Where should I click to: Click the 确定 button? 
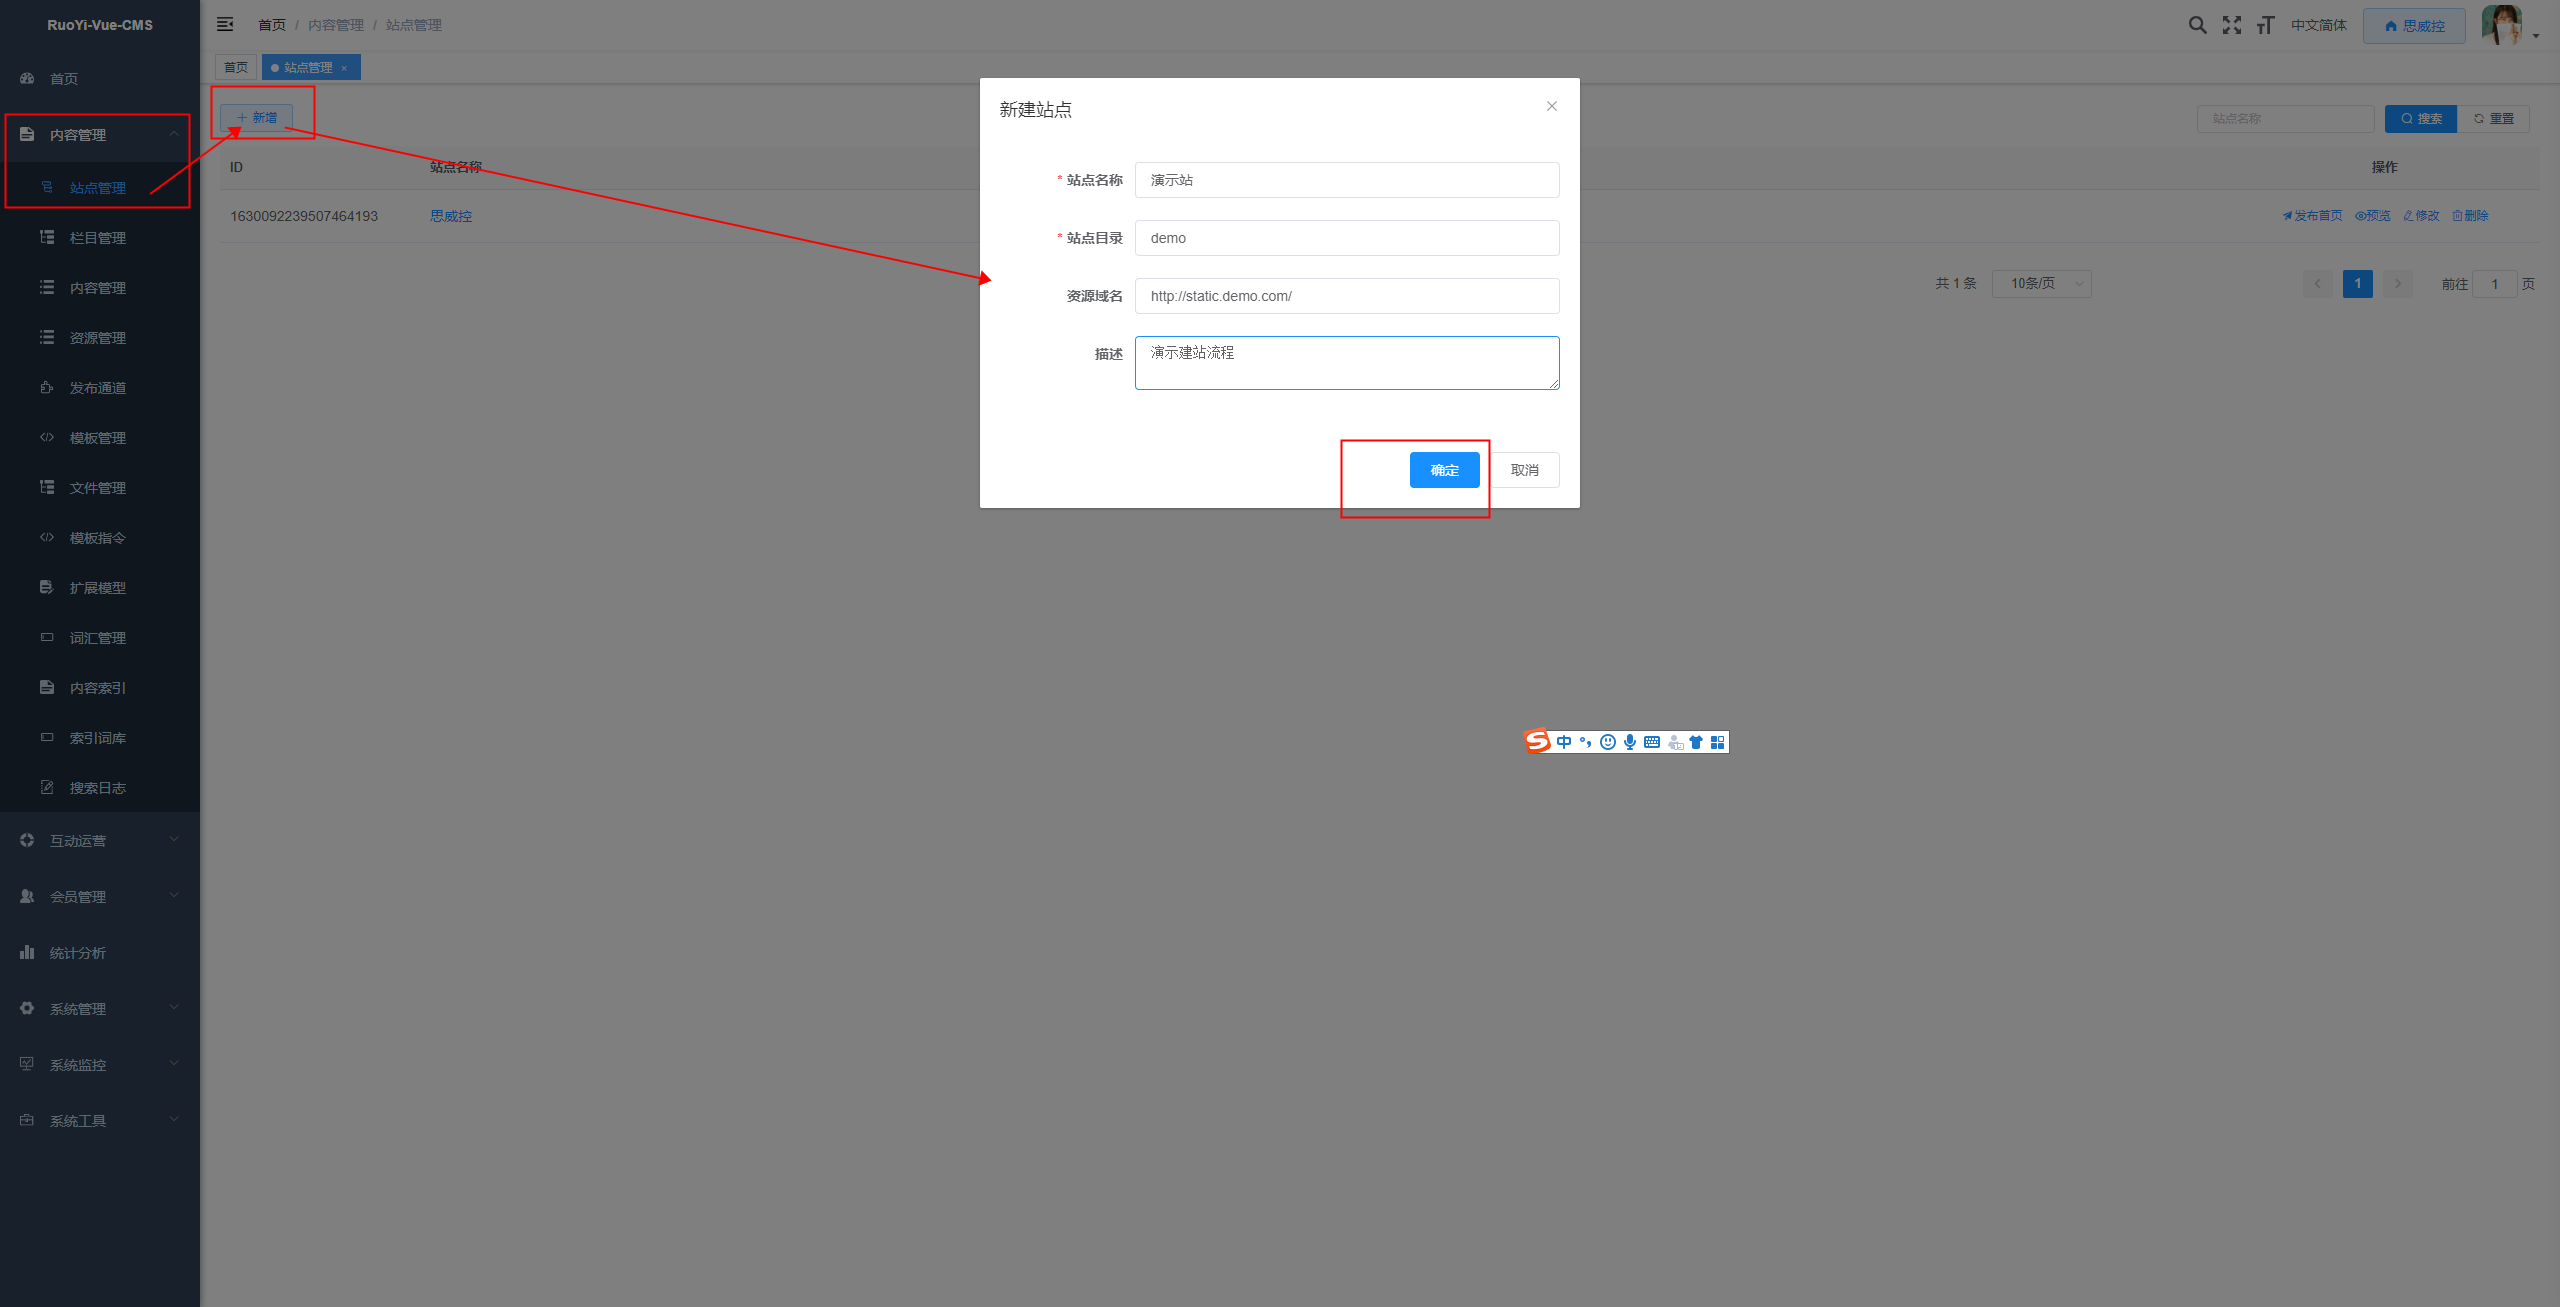(x=1444, y=470)
